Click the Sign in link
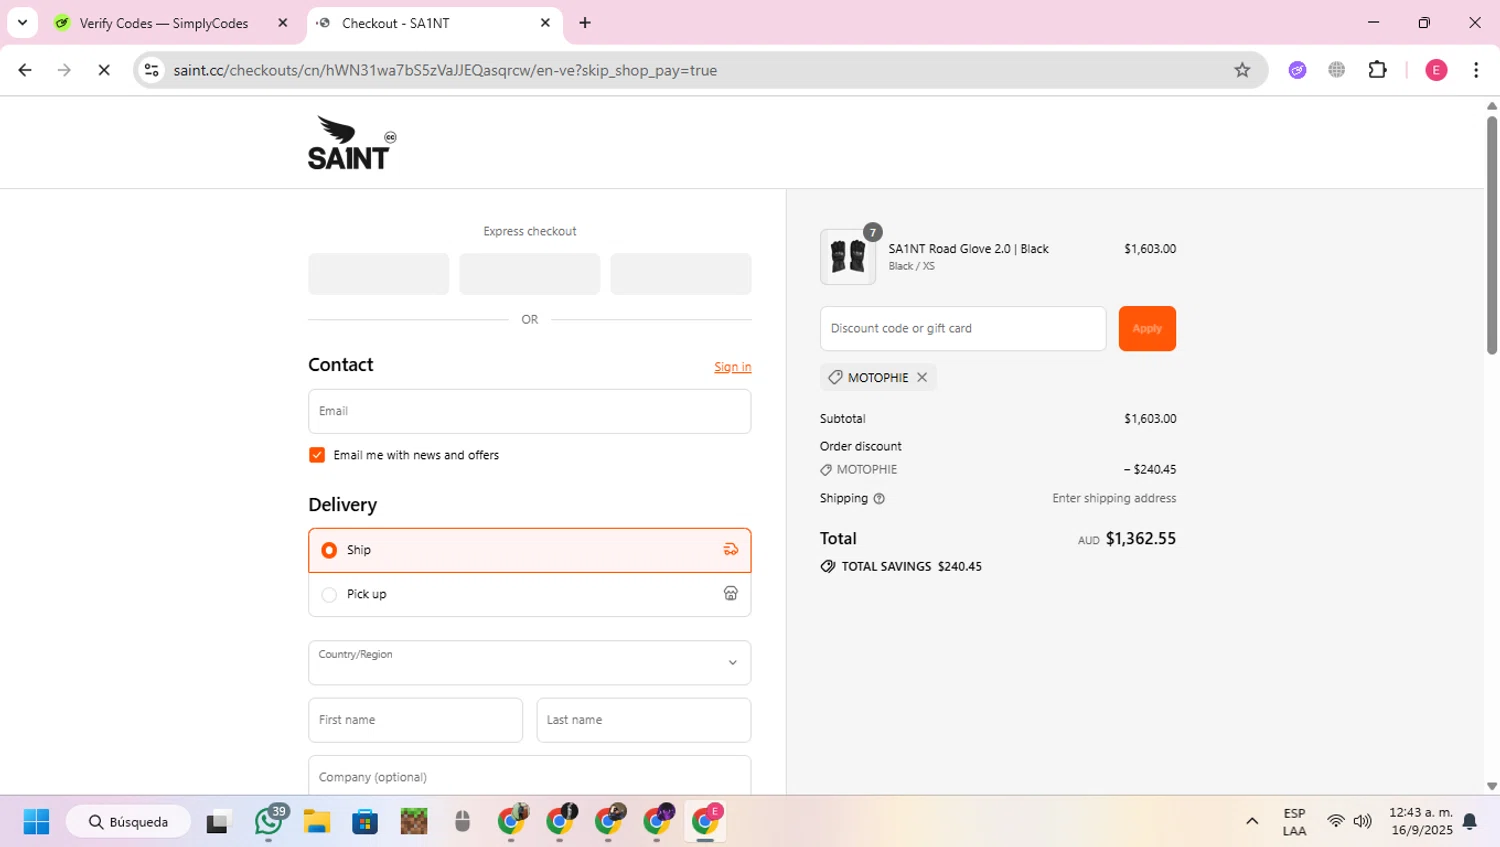This screenshot has height=847, width=1500. click(x=732, y=367)
